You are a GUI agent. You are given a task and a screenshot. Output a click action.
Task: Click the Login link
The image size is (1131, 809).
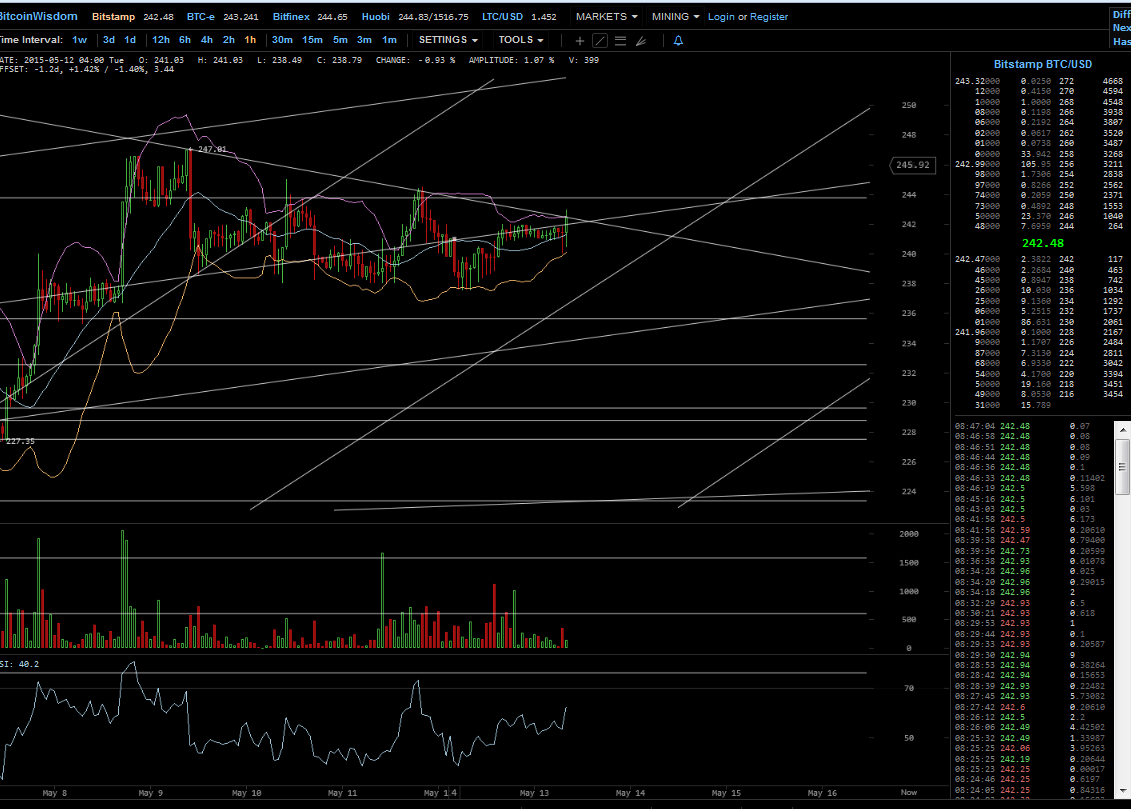[x=721, y=17]
